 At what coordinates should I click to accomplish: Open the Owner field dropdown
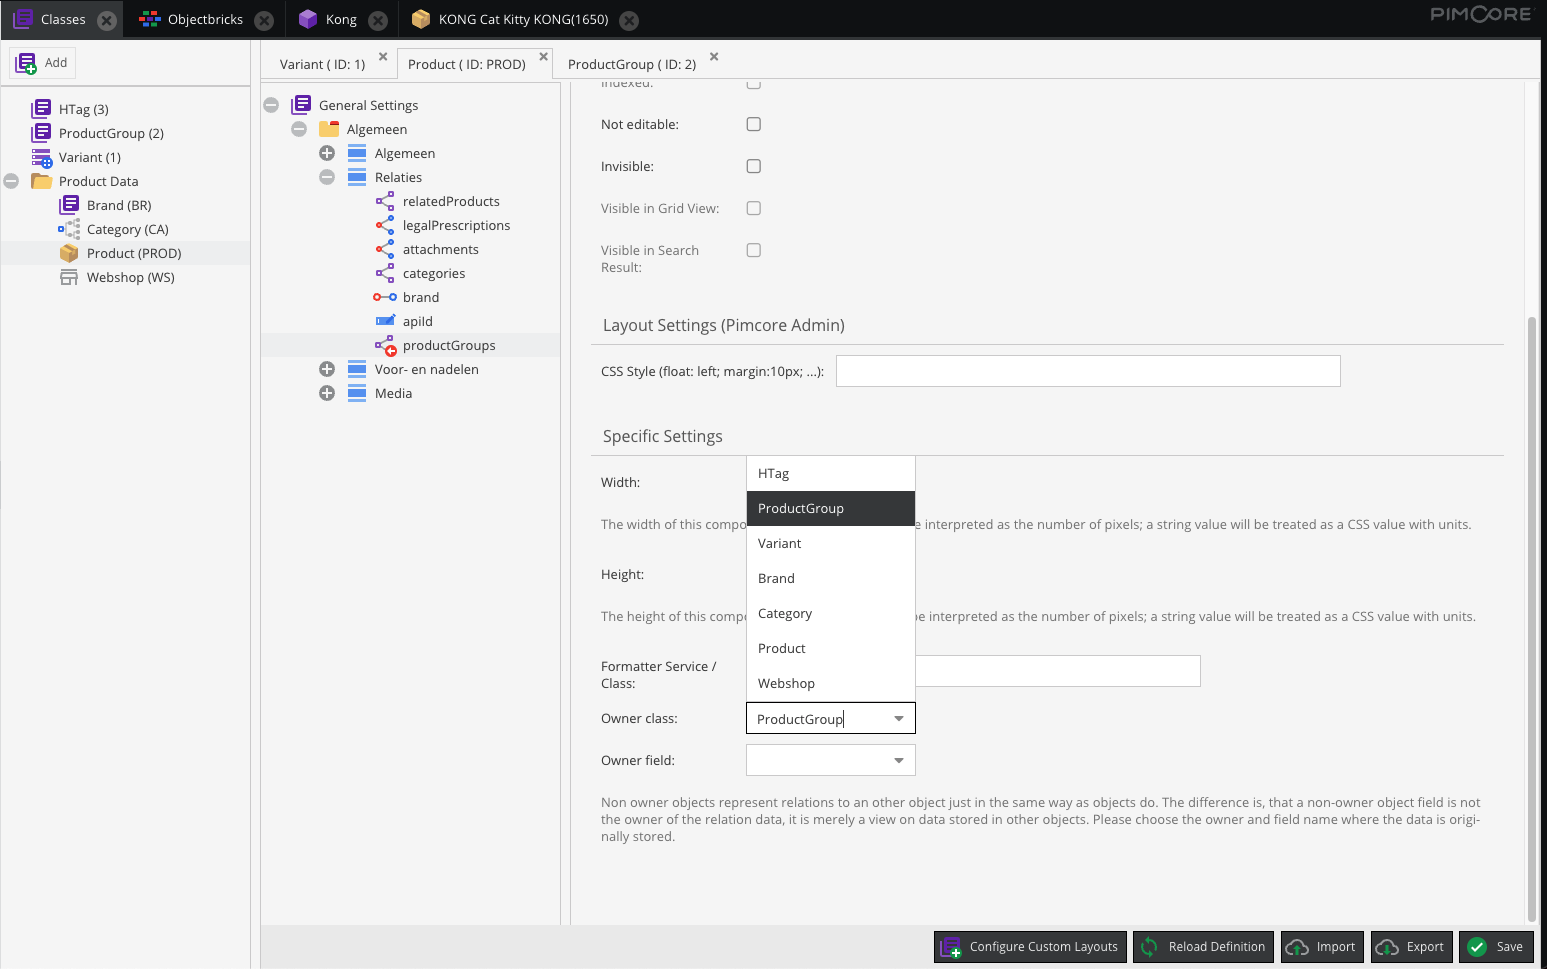pos(898,760)
